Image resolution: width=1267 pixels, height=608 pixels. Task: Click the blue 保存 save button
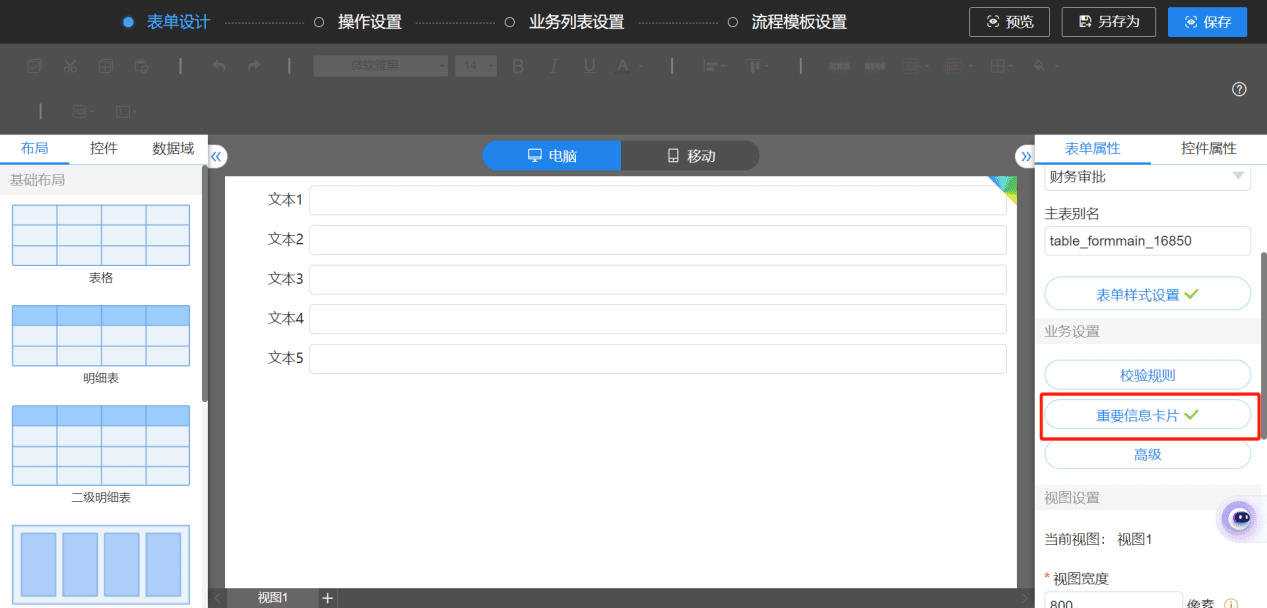1207,22
